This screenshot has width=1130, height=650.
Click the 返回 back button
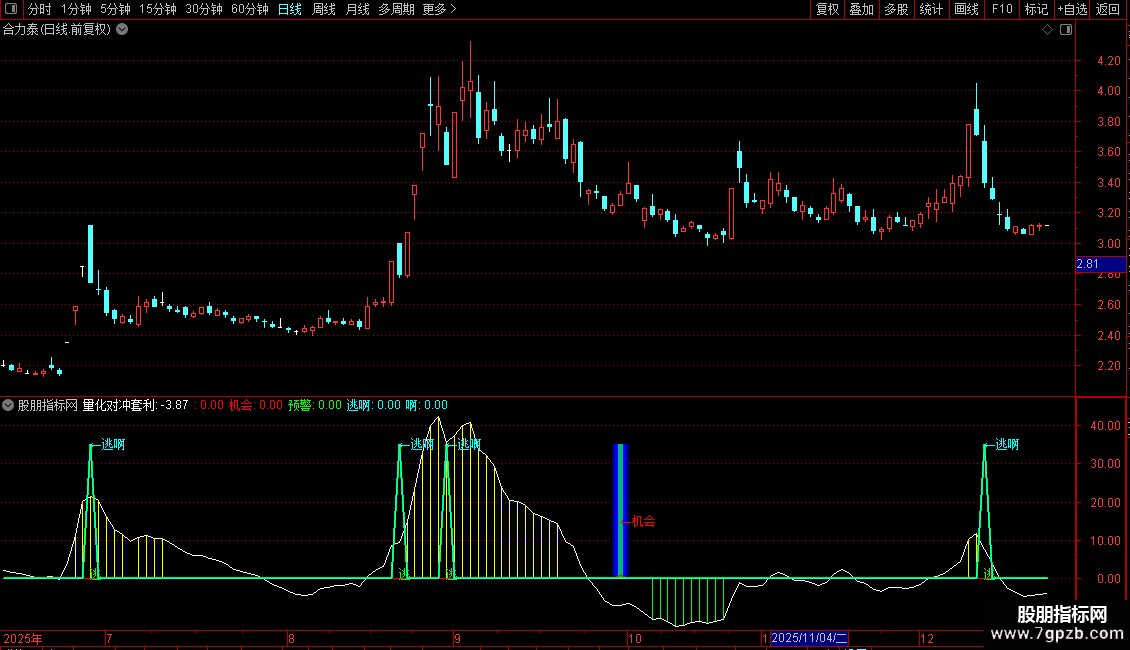click(x=1108, y=9)
